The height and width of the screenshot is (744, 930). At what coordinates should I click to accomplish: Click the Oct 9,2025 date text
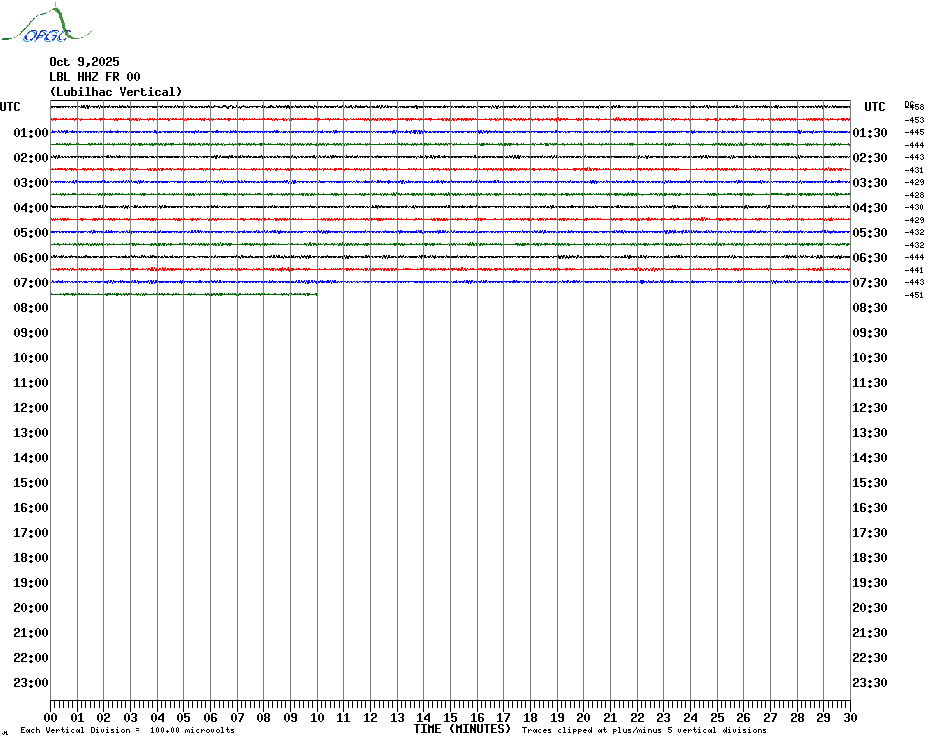(x=84, y=62)
